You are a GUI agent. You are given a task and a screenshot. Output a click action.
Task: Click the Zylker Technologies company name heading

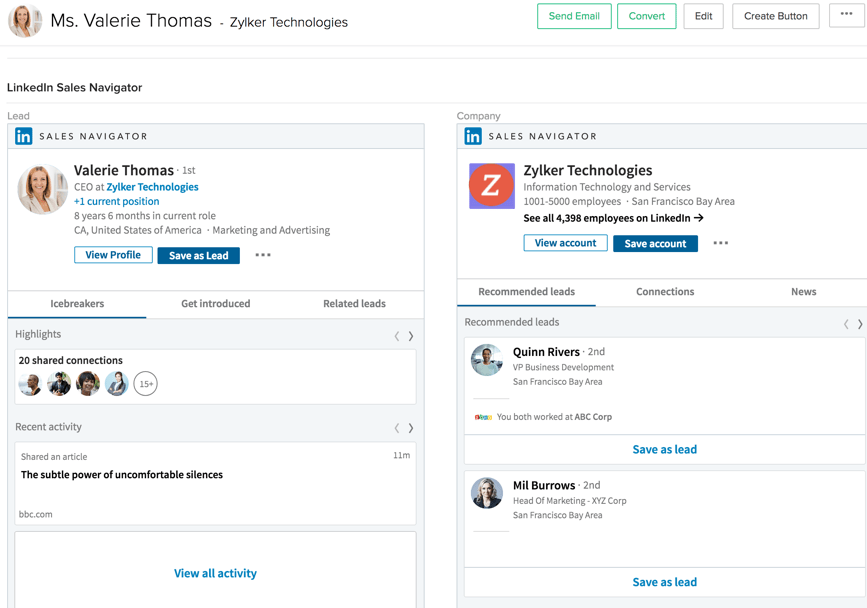[588, 170]
